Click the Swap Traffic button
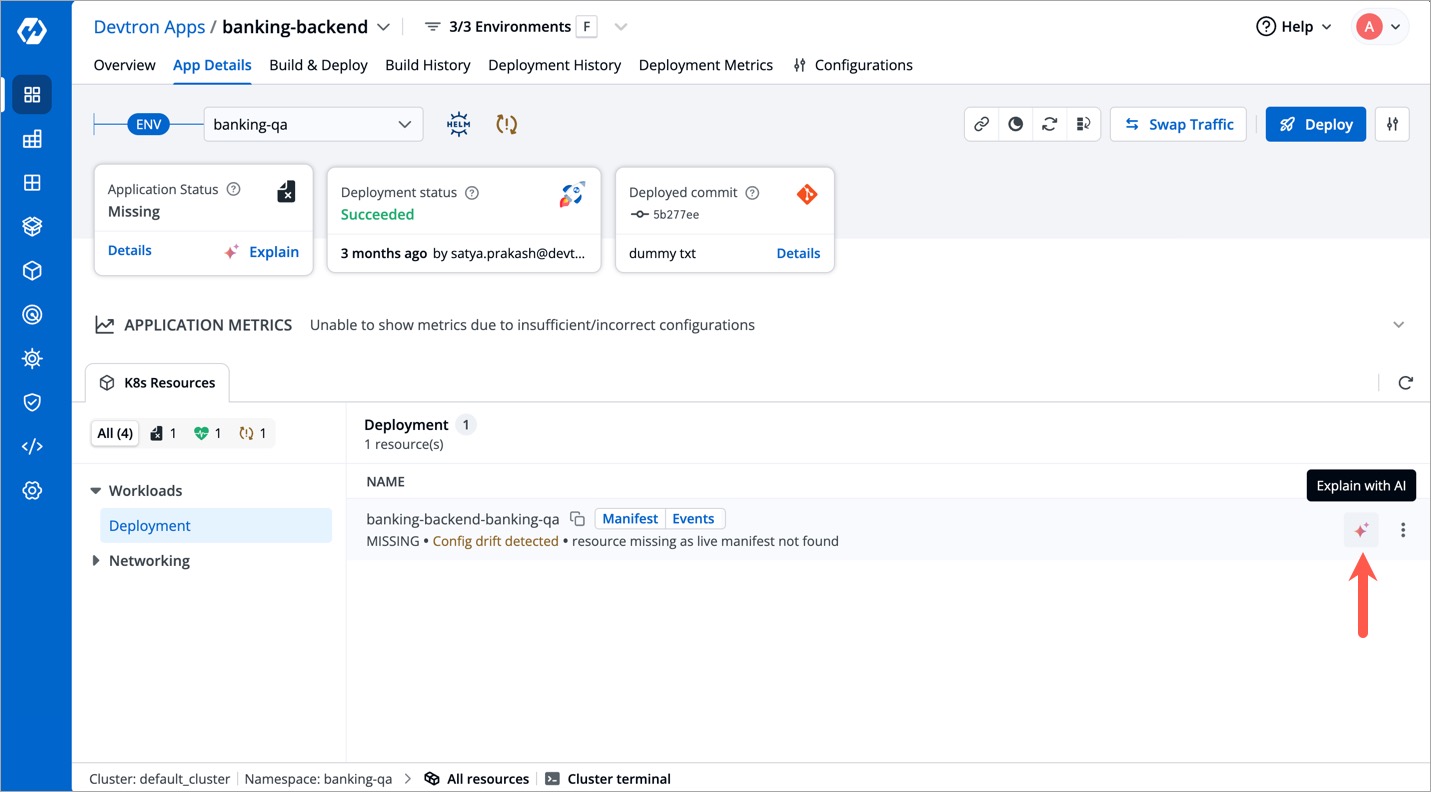 [x=1178, y=123]
